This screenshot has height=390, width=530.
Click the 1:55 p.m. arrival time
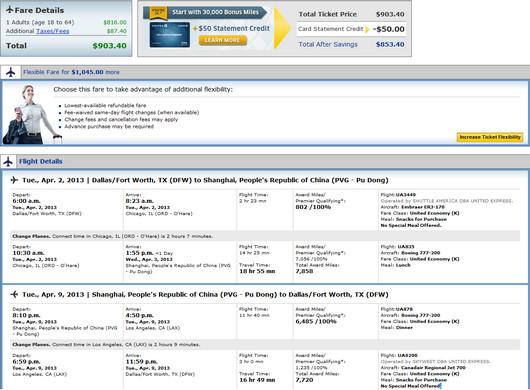pos(139,253)
